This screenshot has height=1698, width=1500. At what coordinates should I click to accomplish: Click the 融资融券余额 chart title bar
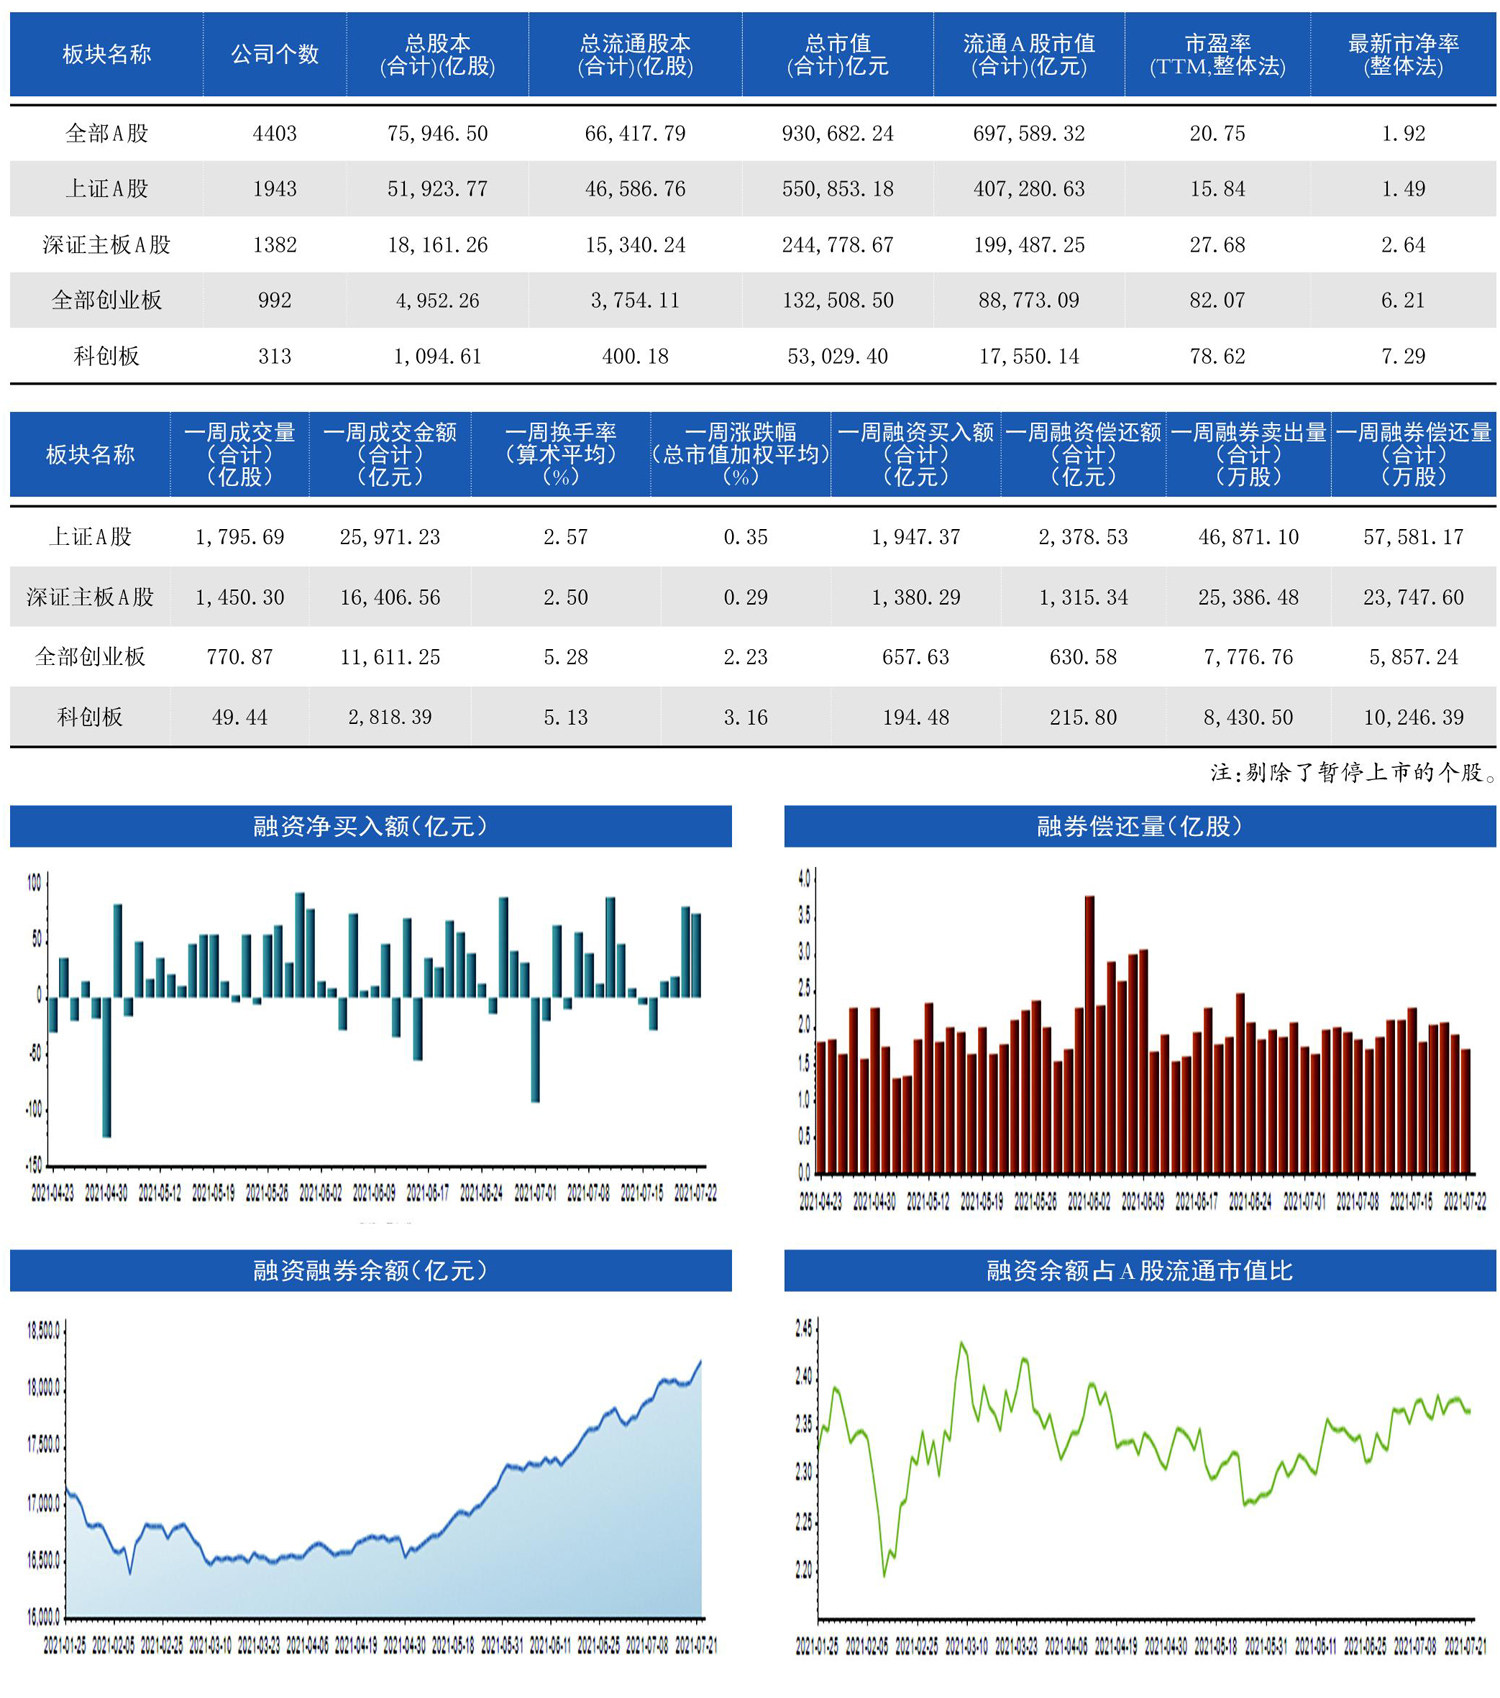pyautogui.click(x=370, y=1270)
